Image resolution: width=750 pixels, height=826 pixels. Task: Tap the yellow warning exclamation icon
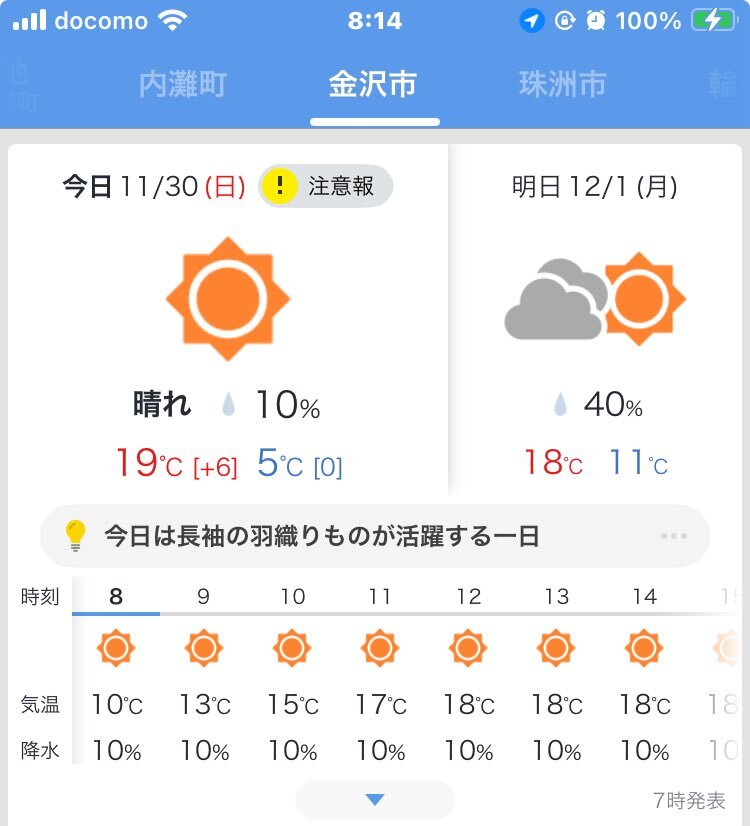281,186
